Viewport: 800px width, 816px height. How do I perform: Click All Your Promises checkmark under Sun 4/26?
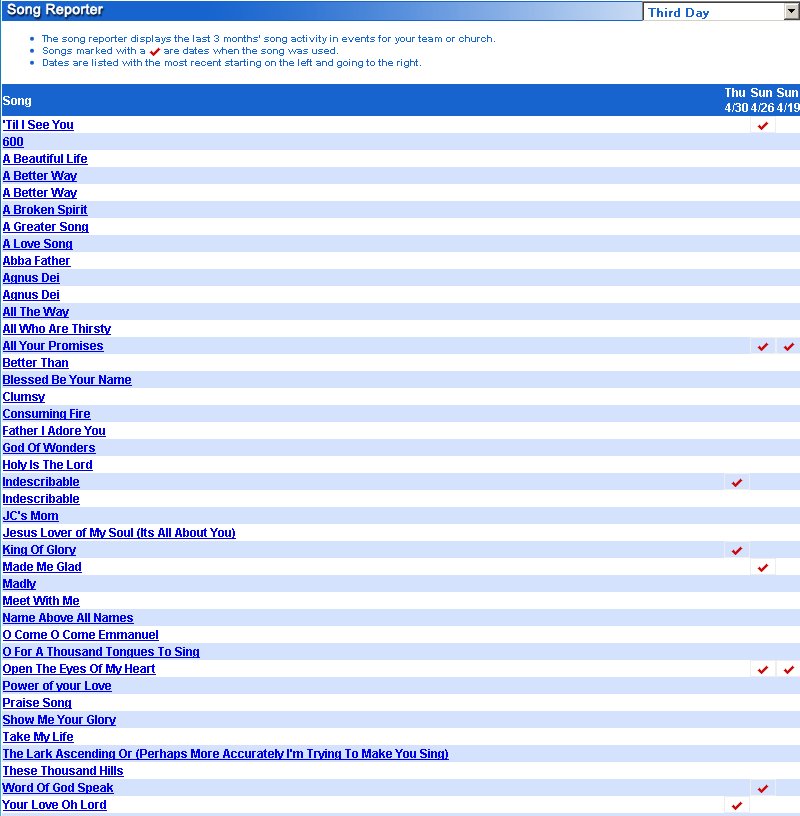pyautogui.click(x=763, y=347)
